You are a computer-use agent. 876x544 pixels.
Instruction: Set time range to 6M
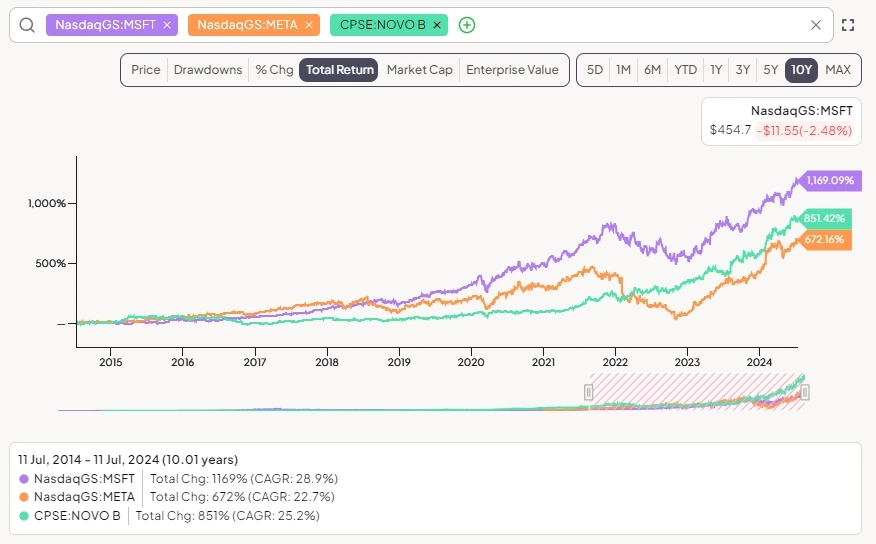click(x=653, y=70)
